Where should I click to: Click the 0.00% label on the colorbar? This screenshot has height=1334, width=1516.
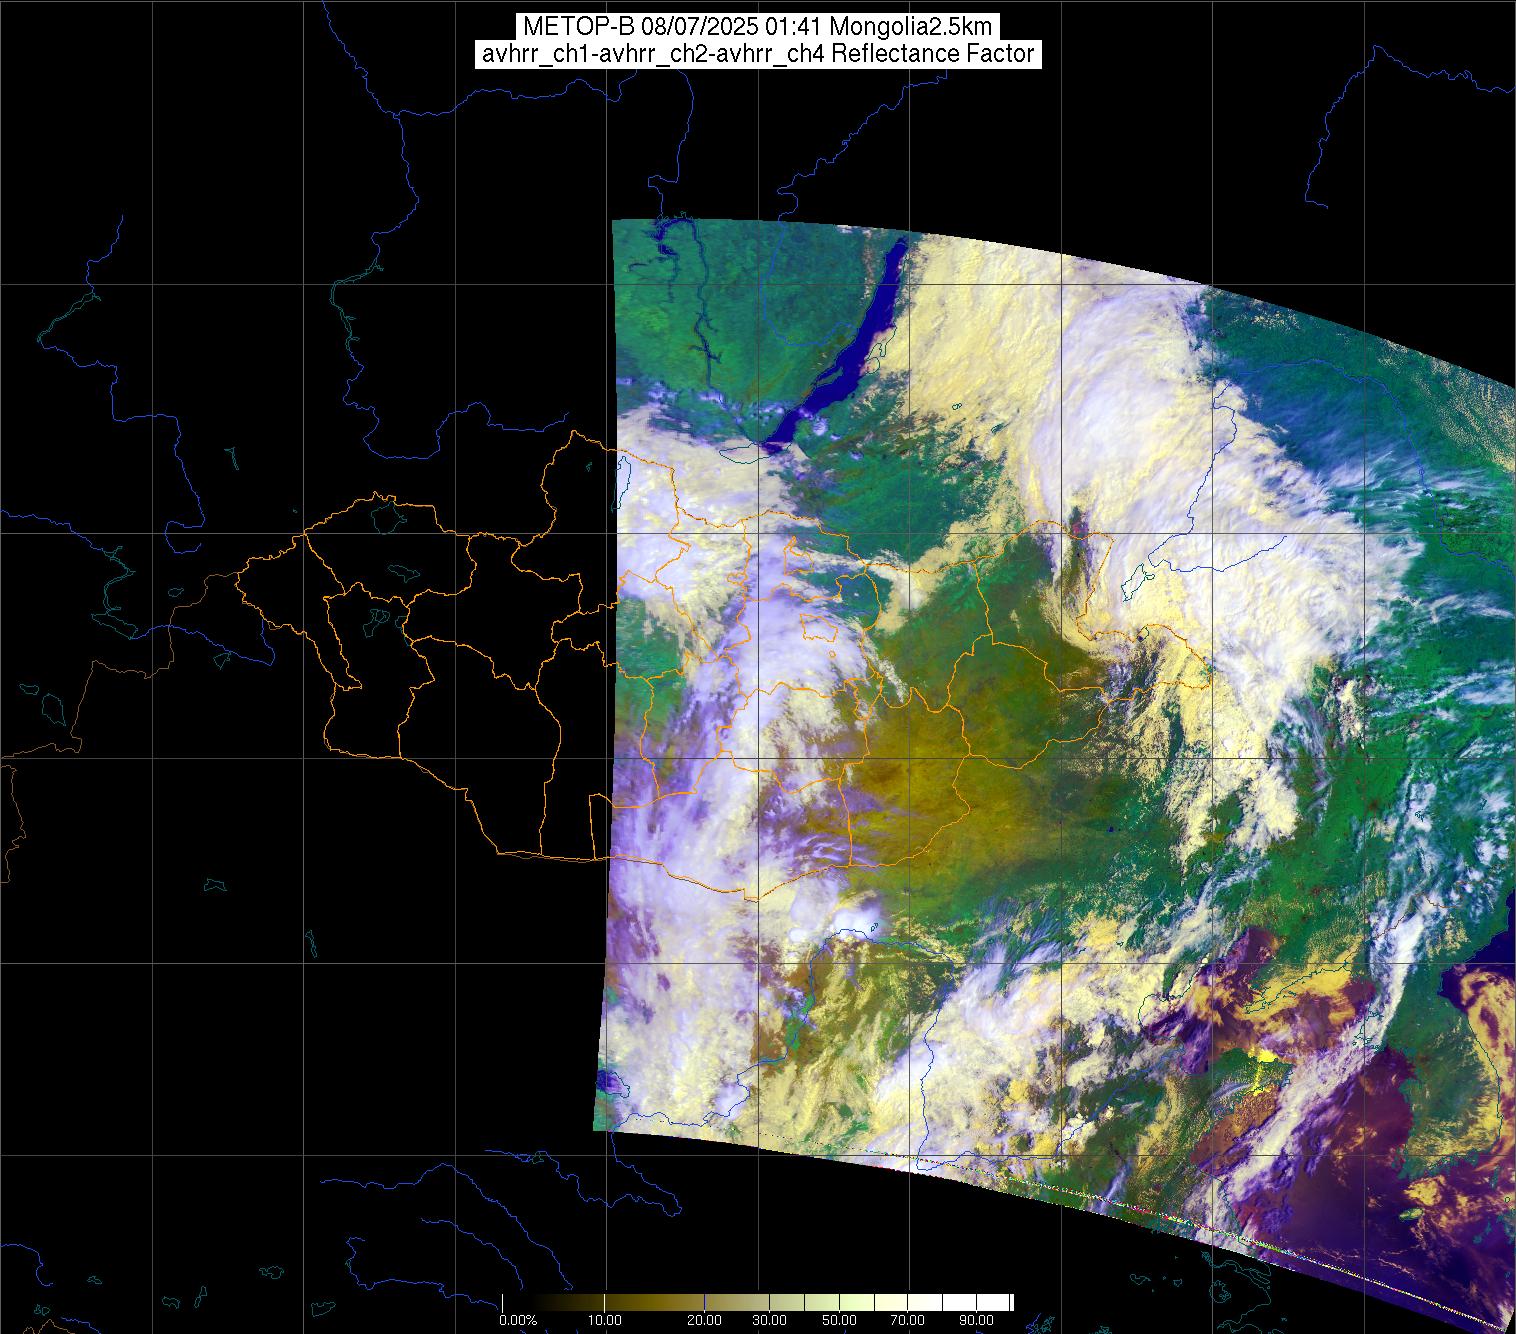(x=517, y=1321)
